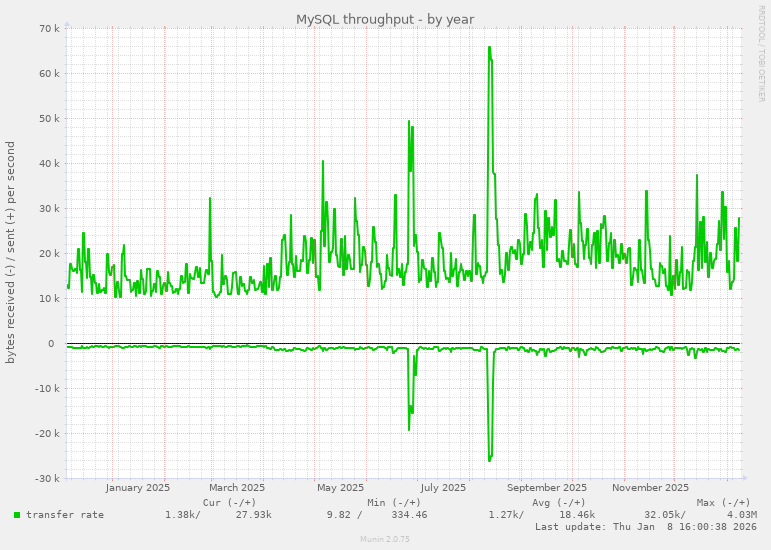Click the graph title 'MySQL throughput - by year'
Image resolution: width=771 pixels, height=550 pixels.
[385, 20]
